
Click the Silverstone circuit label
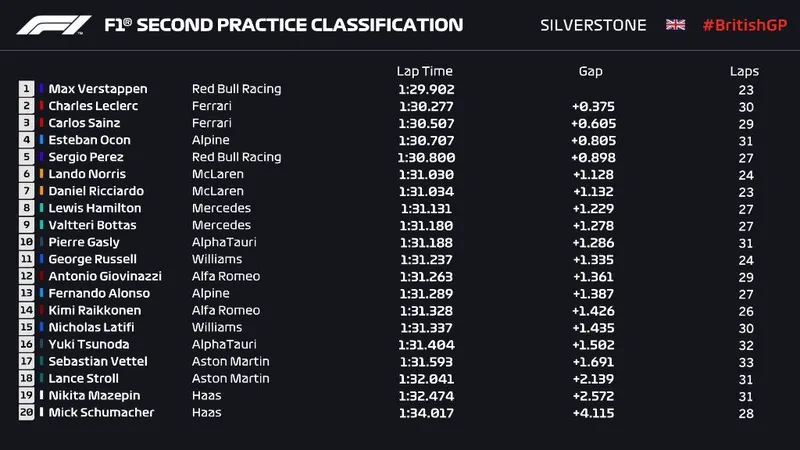(593, 24)
